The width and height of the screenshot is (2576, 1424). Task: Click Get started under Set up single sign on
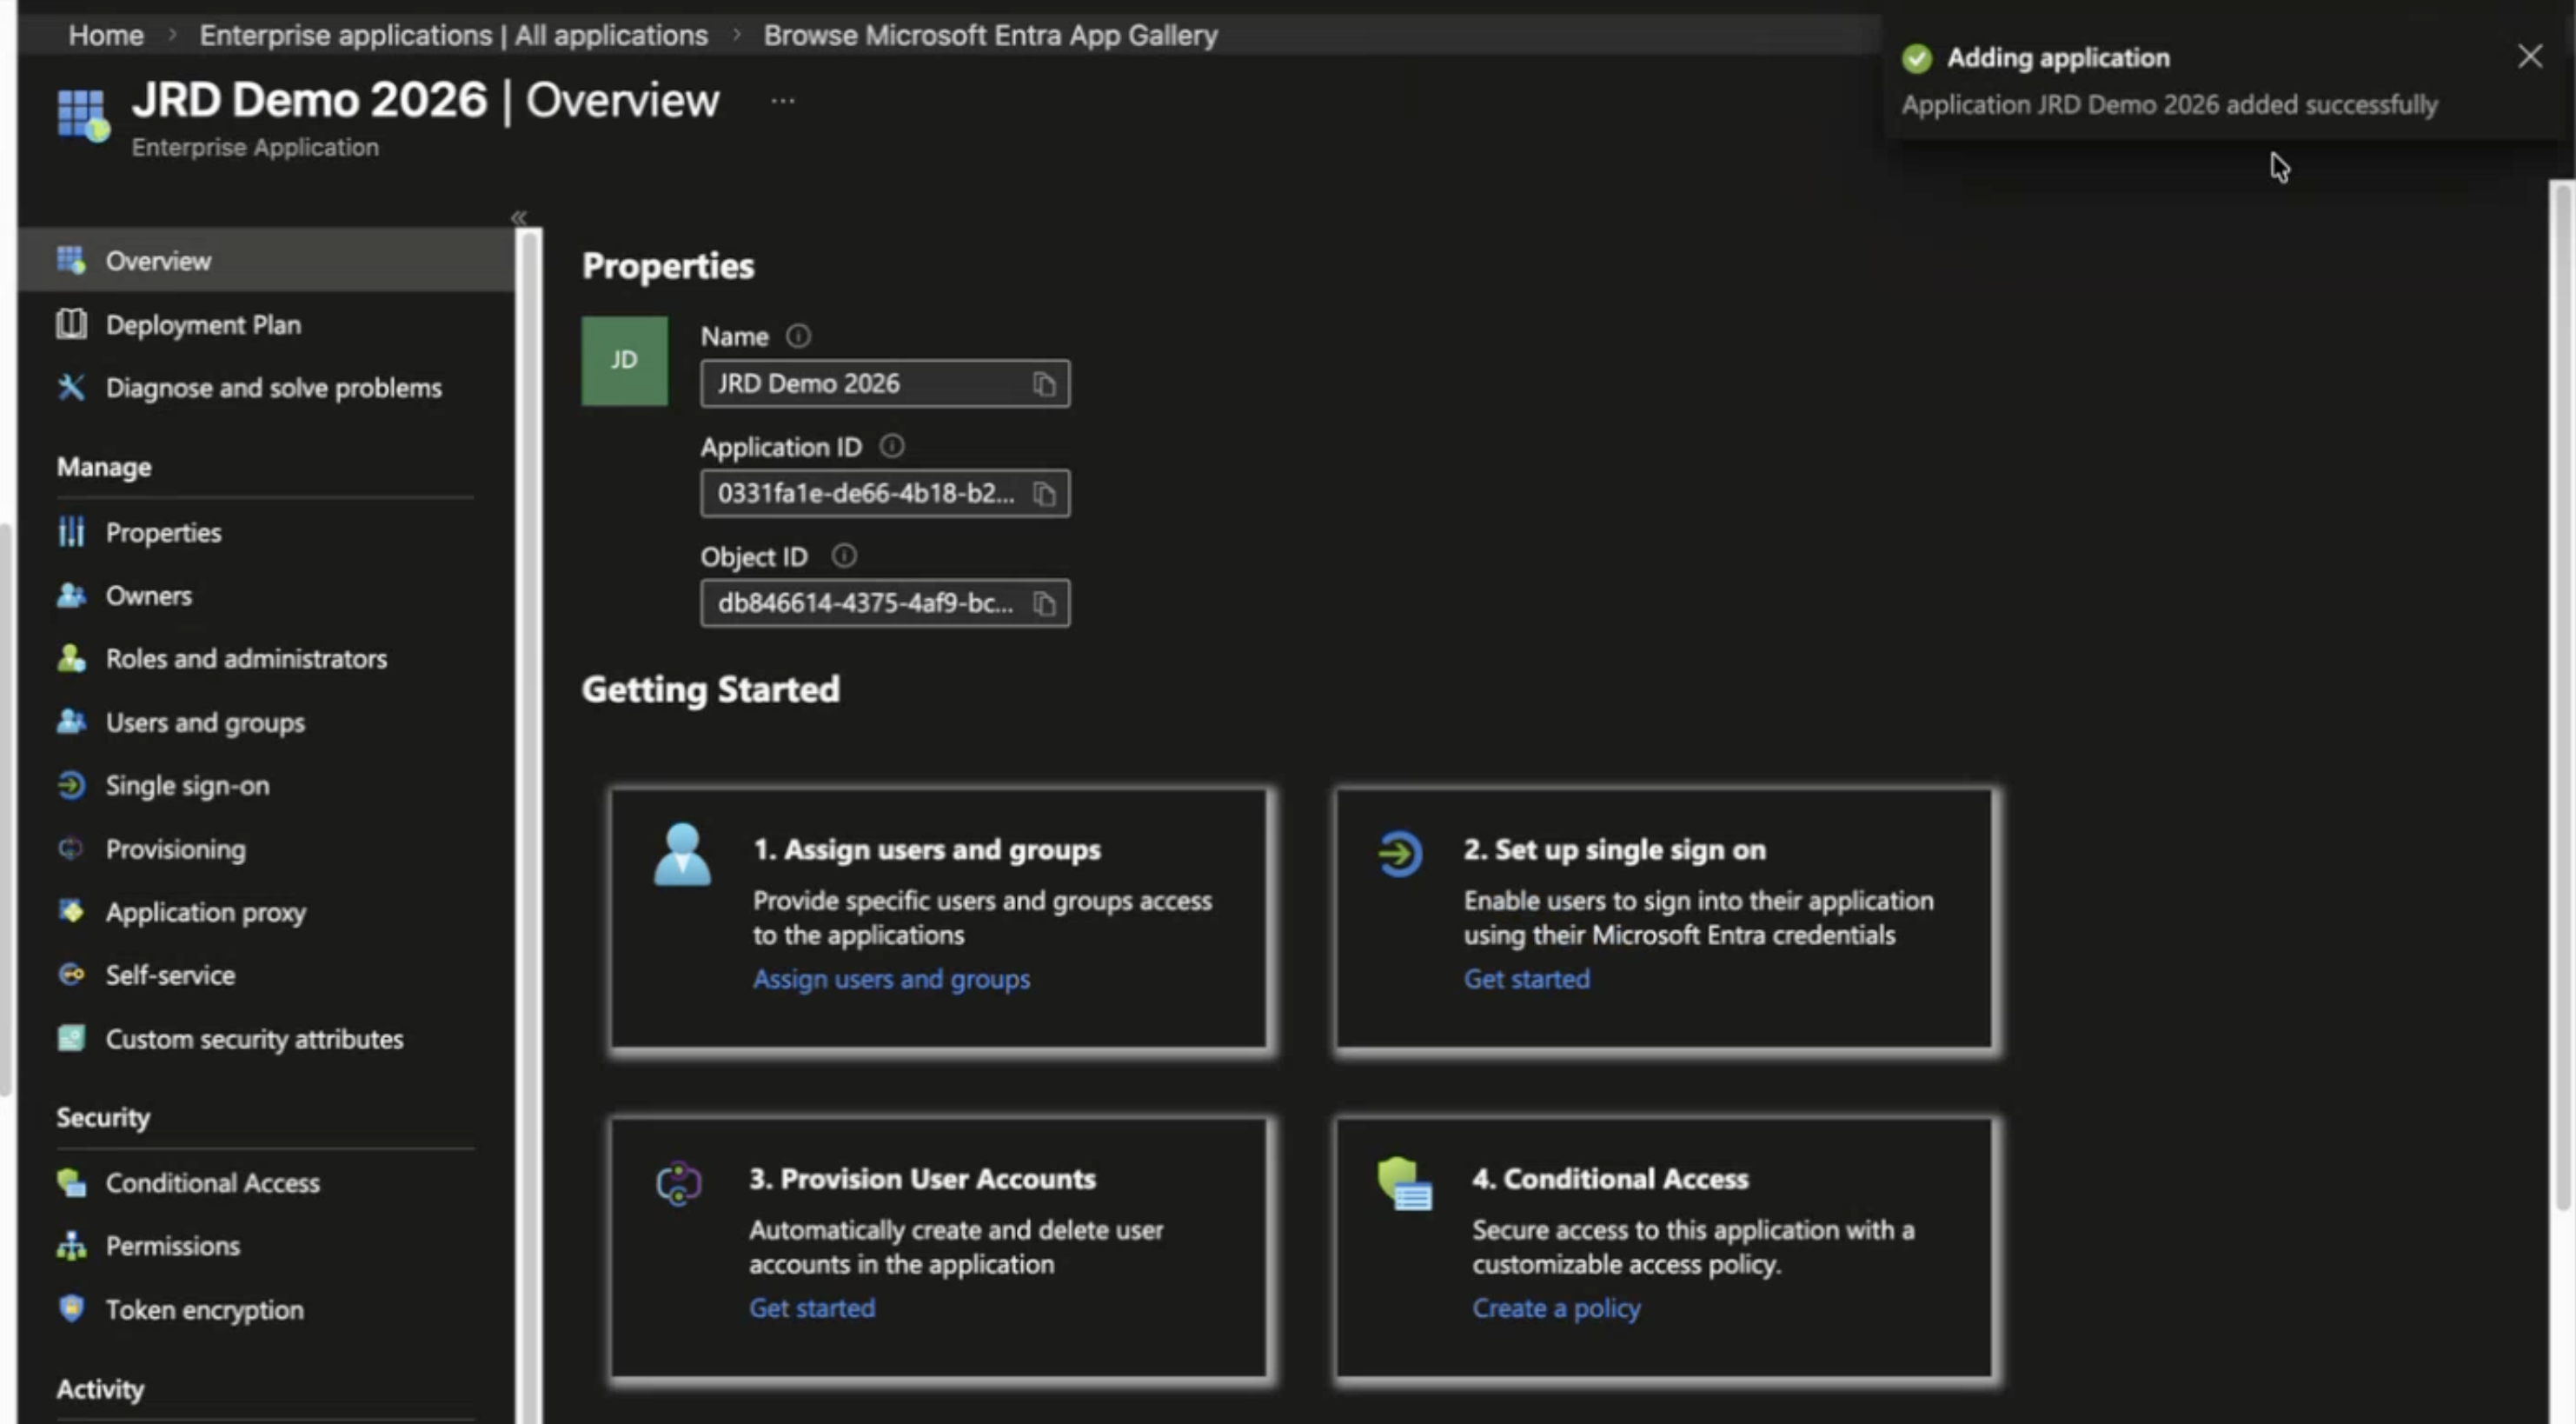tap(1526, 979)
